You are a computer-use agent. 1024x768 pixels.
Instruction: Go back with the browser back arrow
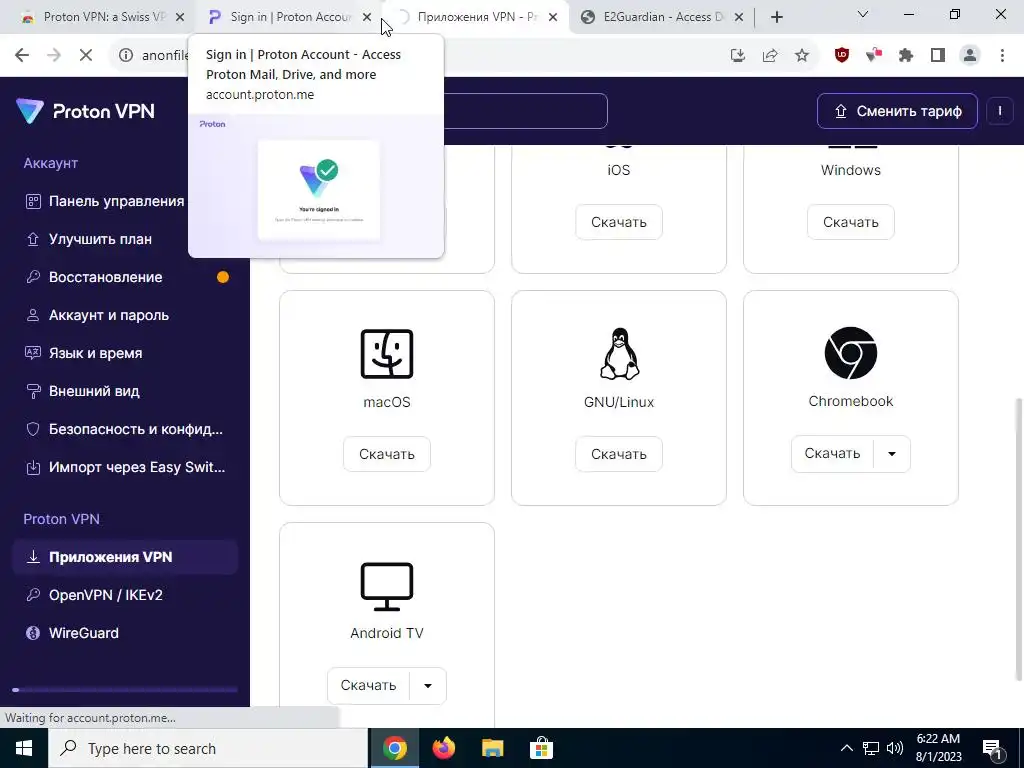(22, 56)
